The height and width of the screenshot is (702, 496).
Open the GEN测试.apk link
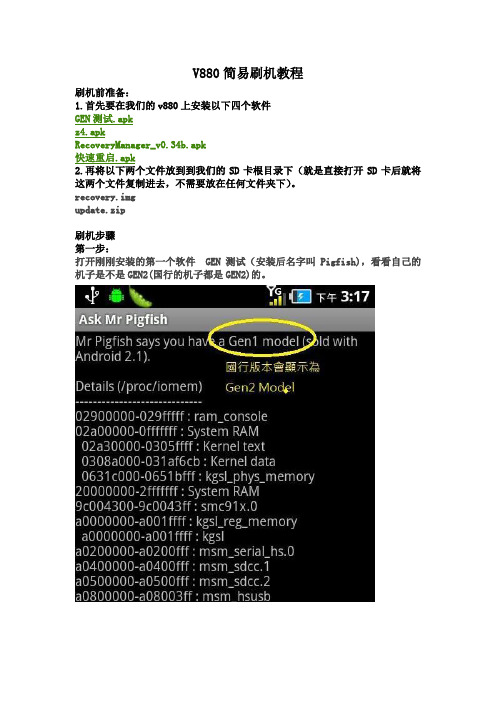[103, 119]
